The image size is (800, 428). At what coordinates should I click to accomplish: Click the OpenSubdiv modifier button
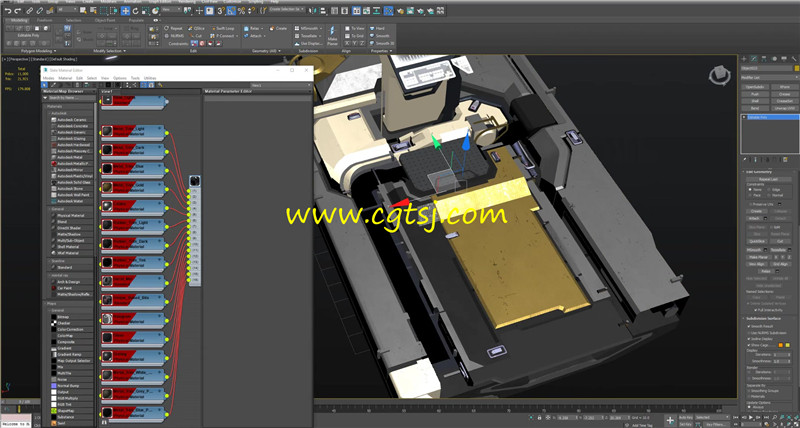coord(754,87)
